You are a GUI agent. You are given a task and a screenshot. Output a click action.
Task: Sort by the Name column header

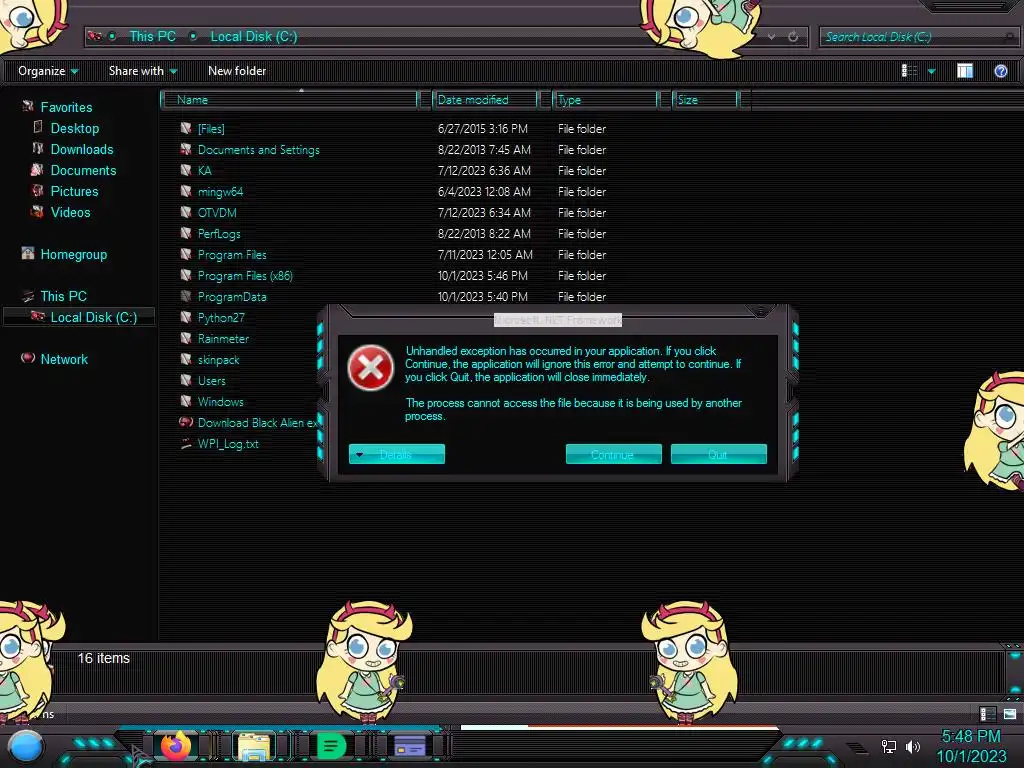(x=289, y=100)
